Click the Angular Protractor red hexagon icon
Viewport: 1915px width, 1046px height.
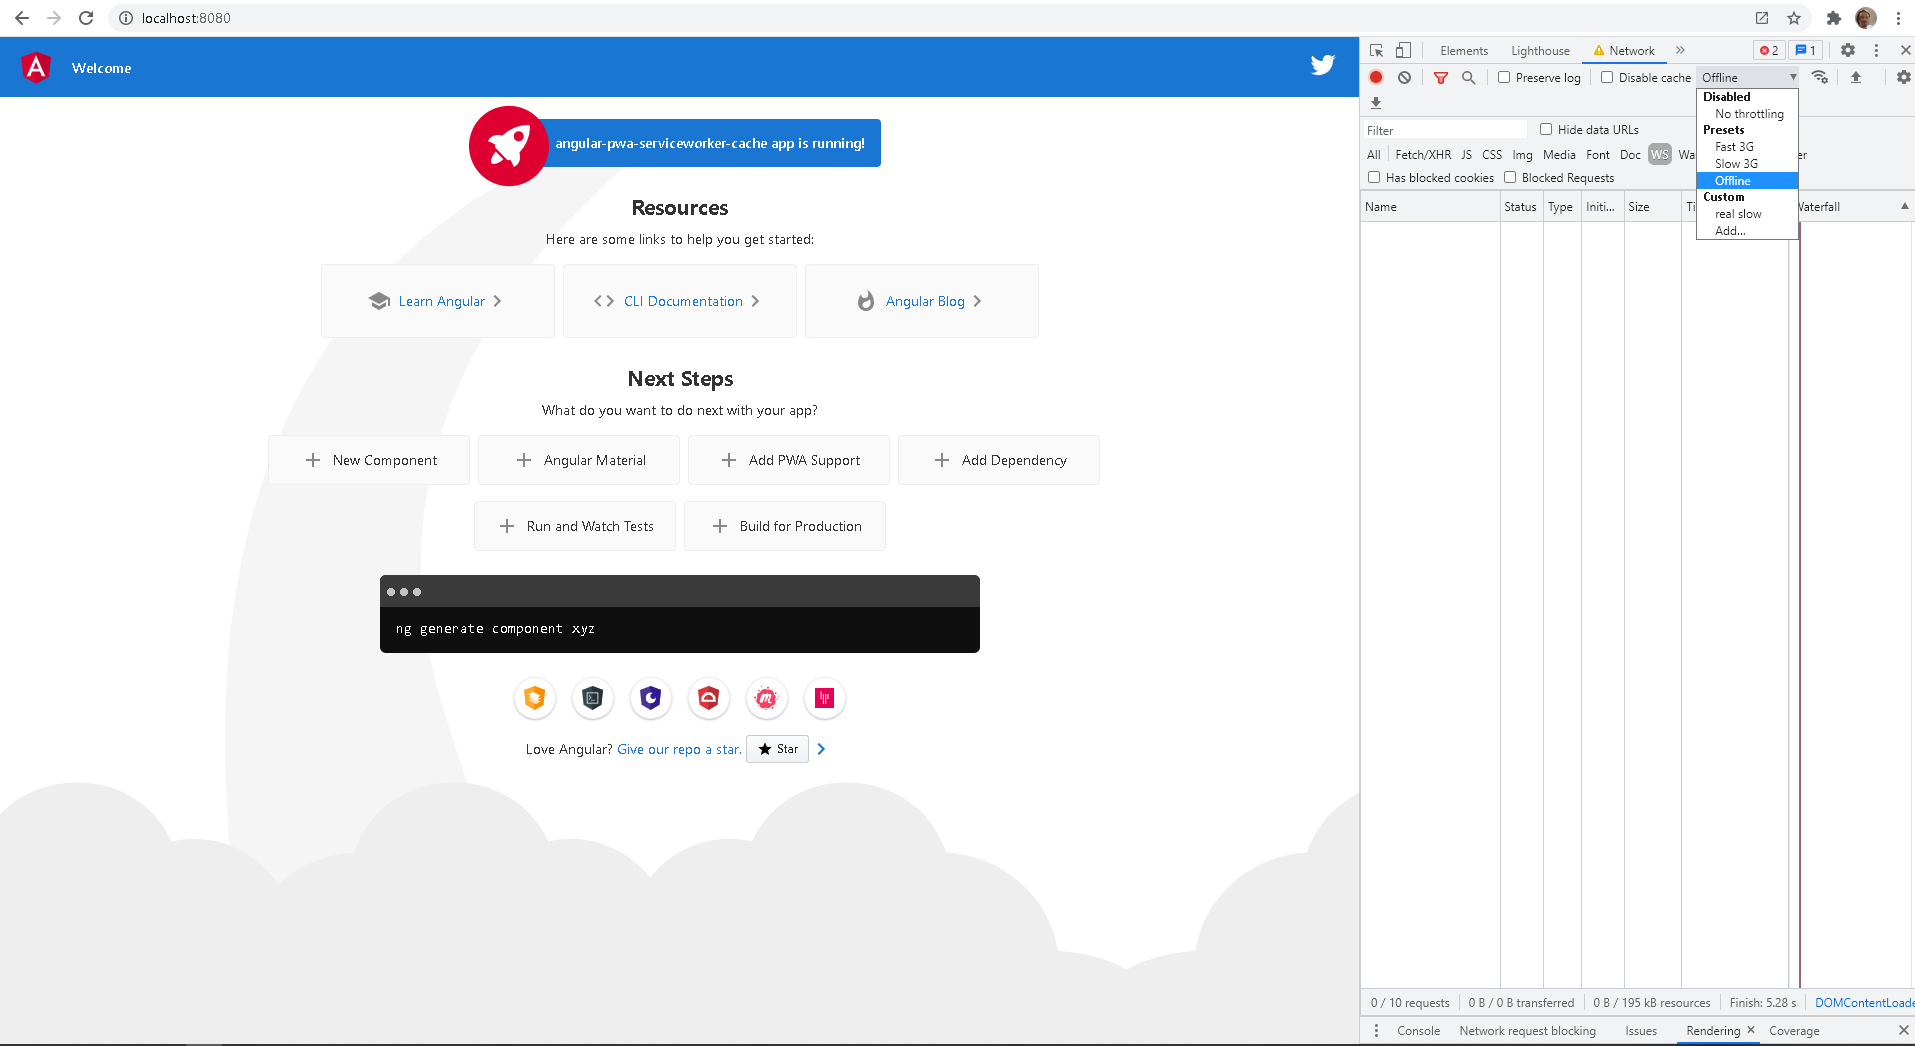pos(709,698)
